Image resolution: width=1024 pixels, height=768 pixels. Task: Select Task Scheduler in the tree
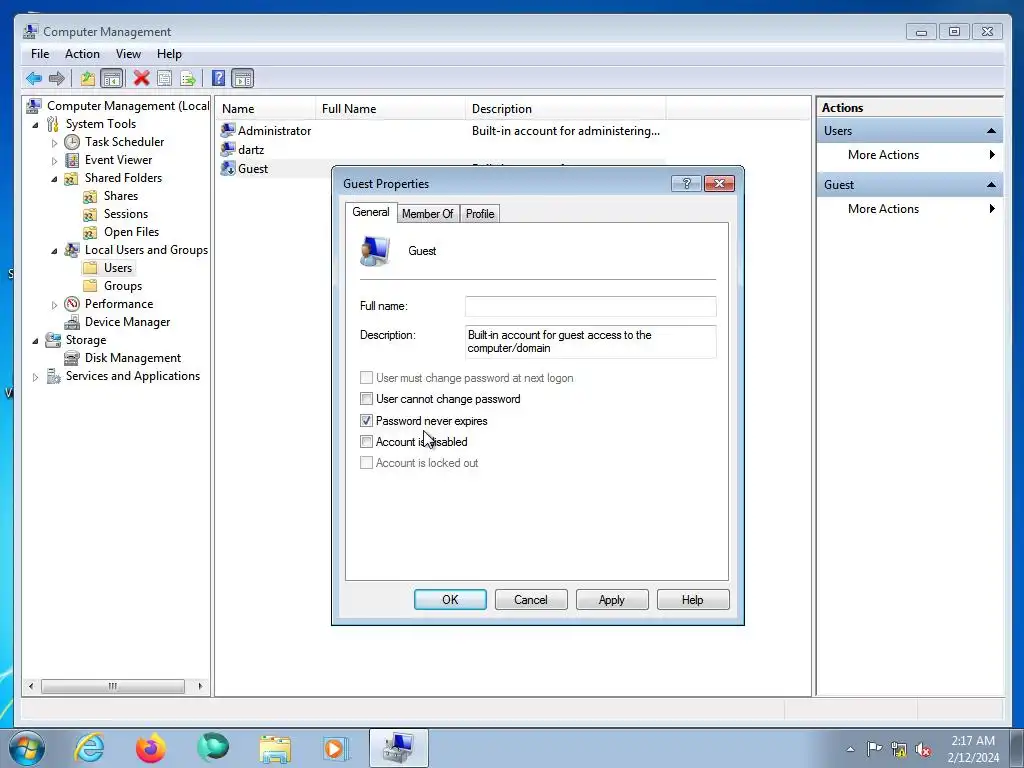124,142
